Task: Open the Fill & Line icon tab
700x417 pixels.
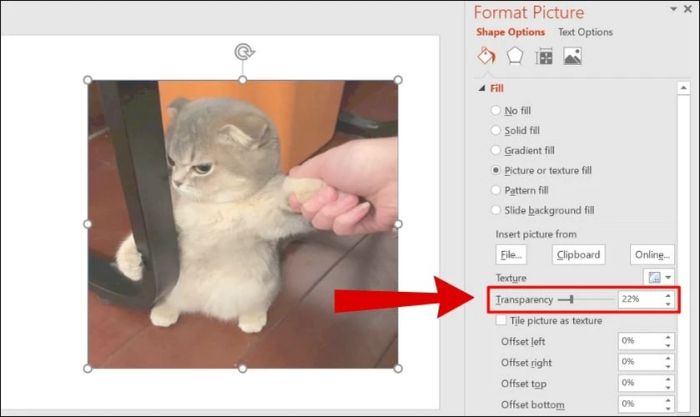Action: pos(486,56)
